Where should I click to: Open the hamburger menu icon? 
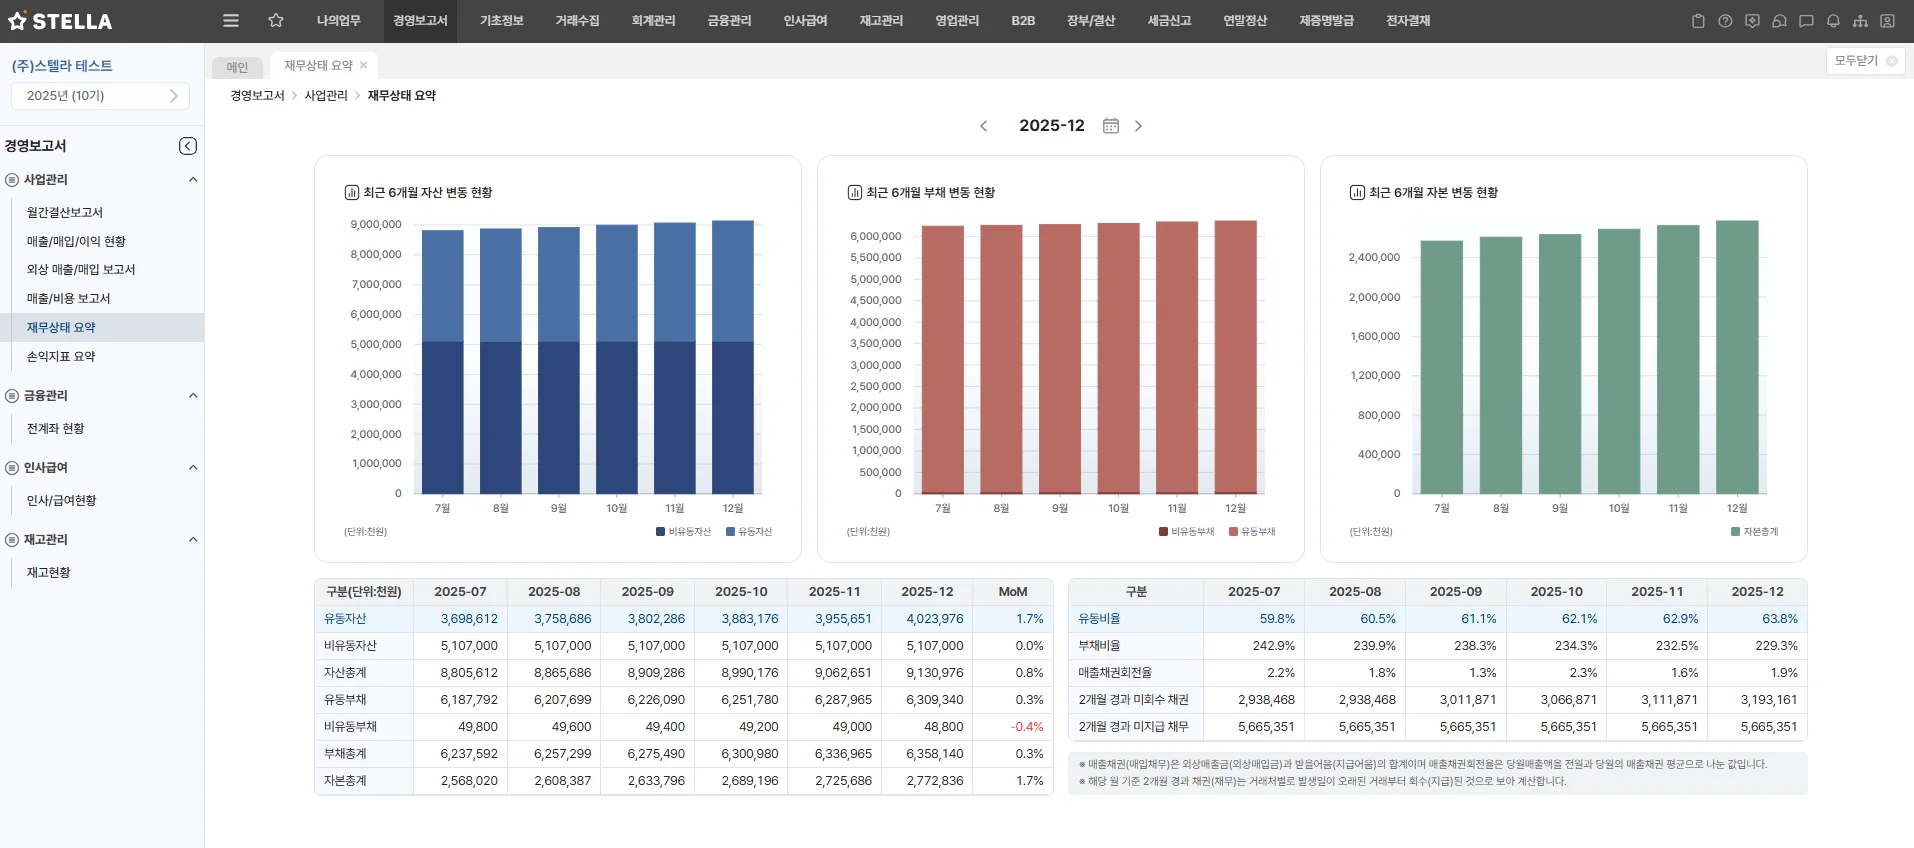(231, 21)
